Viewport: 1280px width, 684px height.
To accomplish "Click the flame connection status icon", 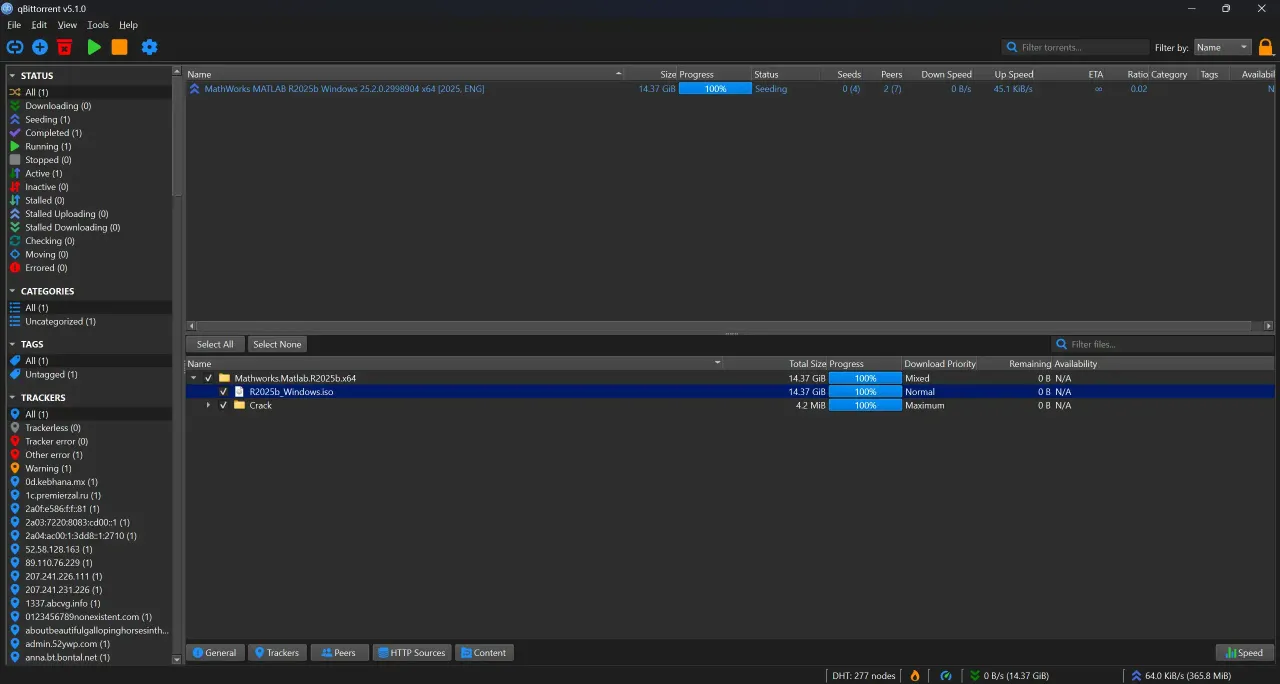I will (x=914, y=676).
